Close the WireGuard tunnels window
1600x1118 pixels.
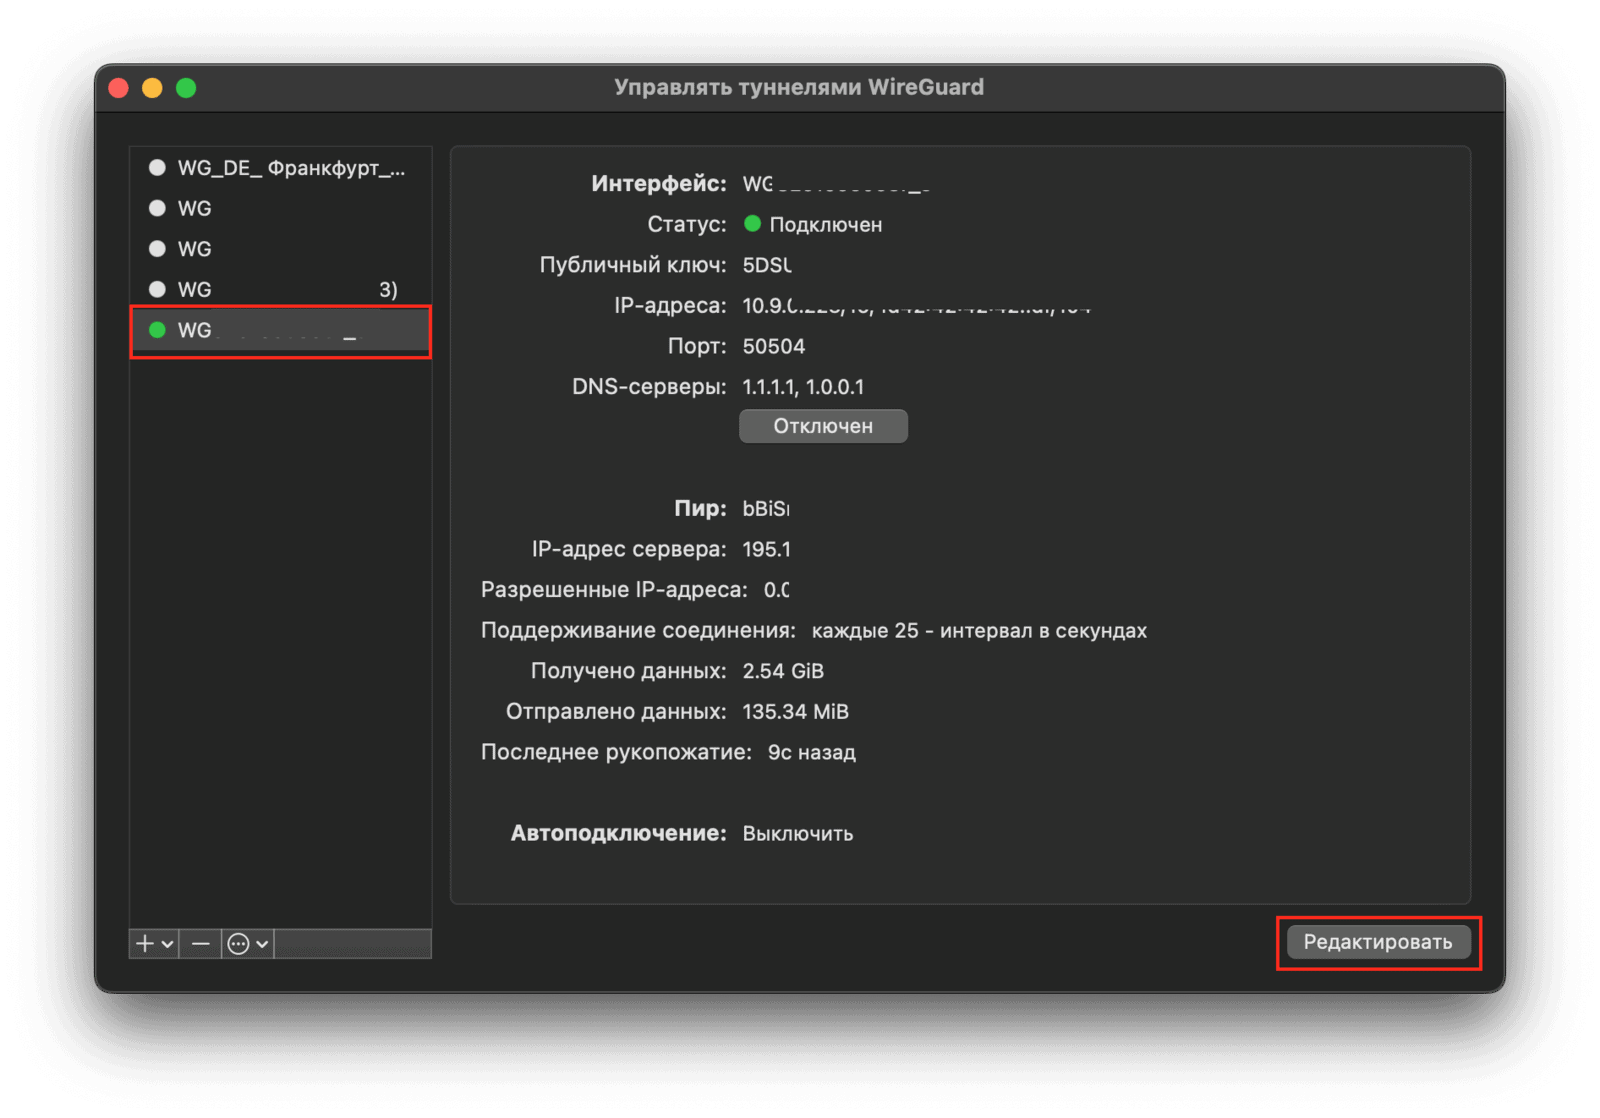click(119, 88)
